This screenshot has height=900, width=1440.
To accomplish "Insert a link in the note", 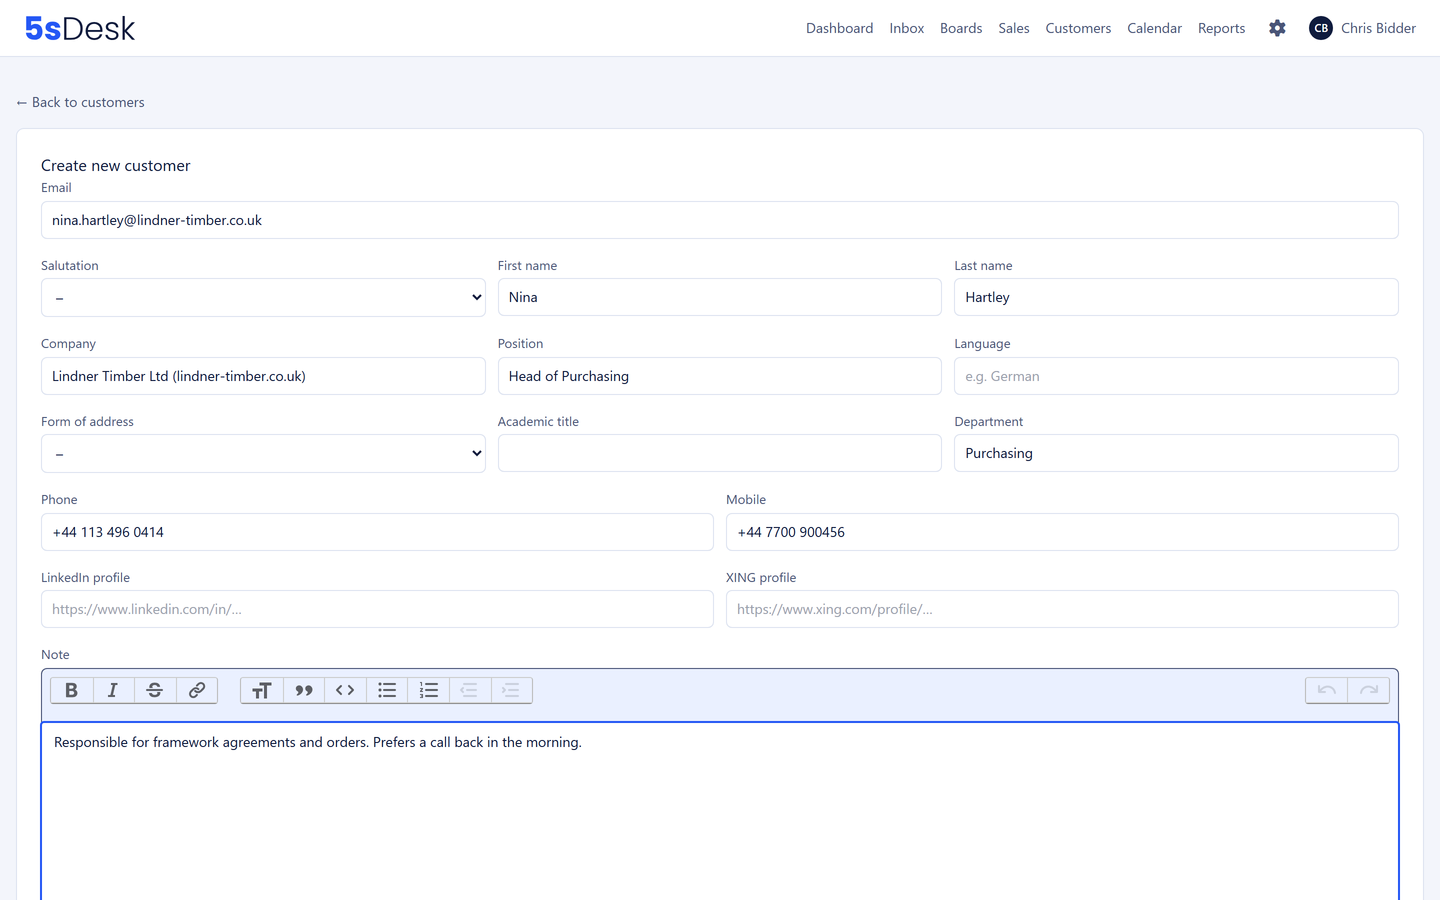I will 197,690.
